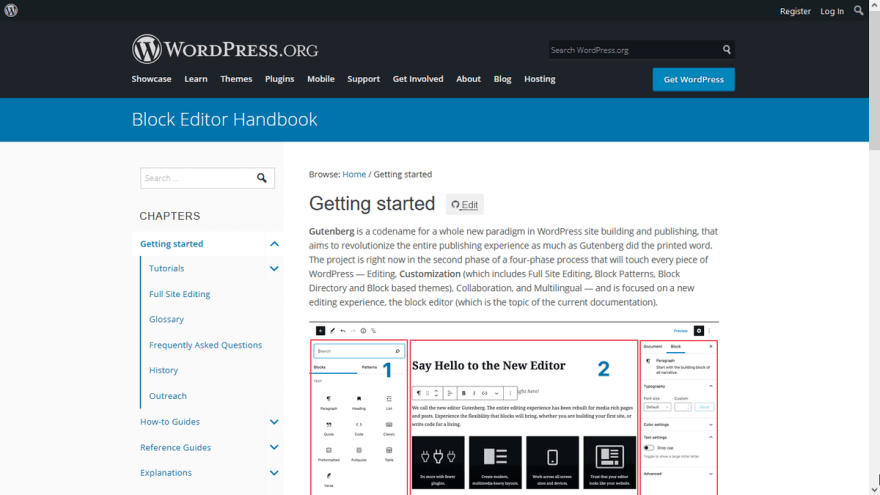Open the History link
The width and height of the screenshot is (880, 495).
163,370
